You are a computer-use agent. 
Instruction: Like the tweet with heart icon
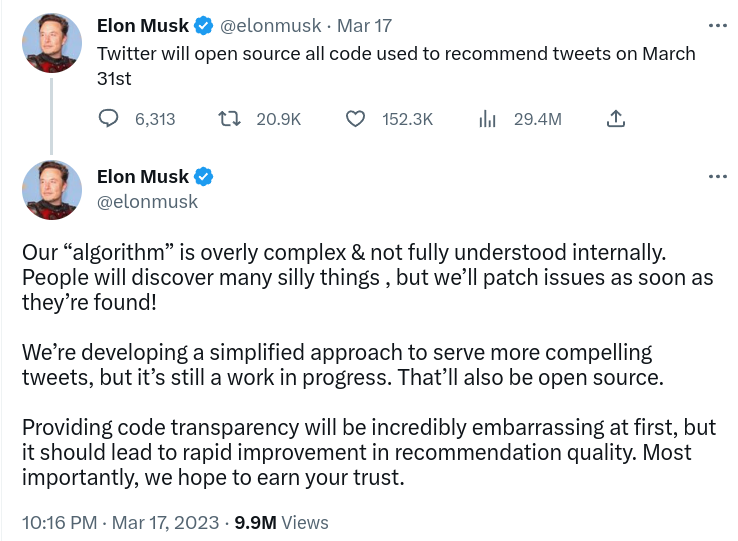click(x=355, y=119)
